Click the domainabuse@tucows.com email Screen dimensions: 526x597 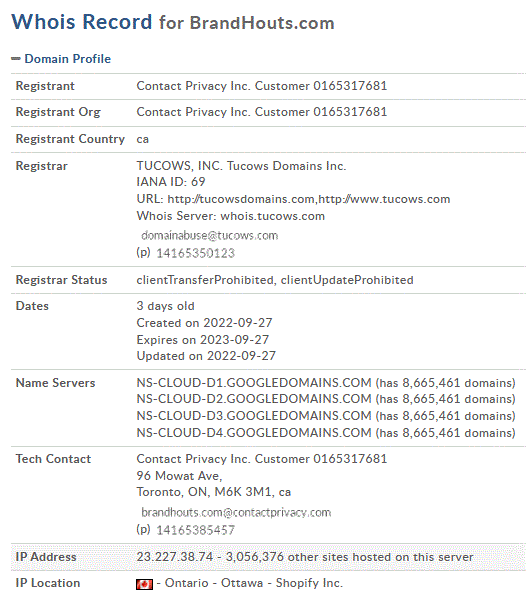tap(210, 236)
